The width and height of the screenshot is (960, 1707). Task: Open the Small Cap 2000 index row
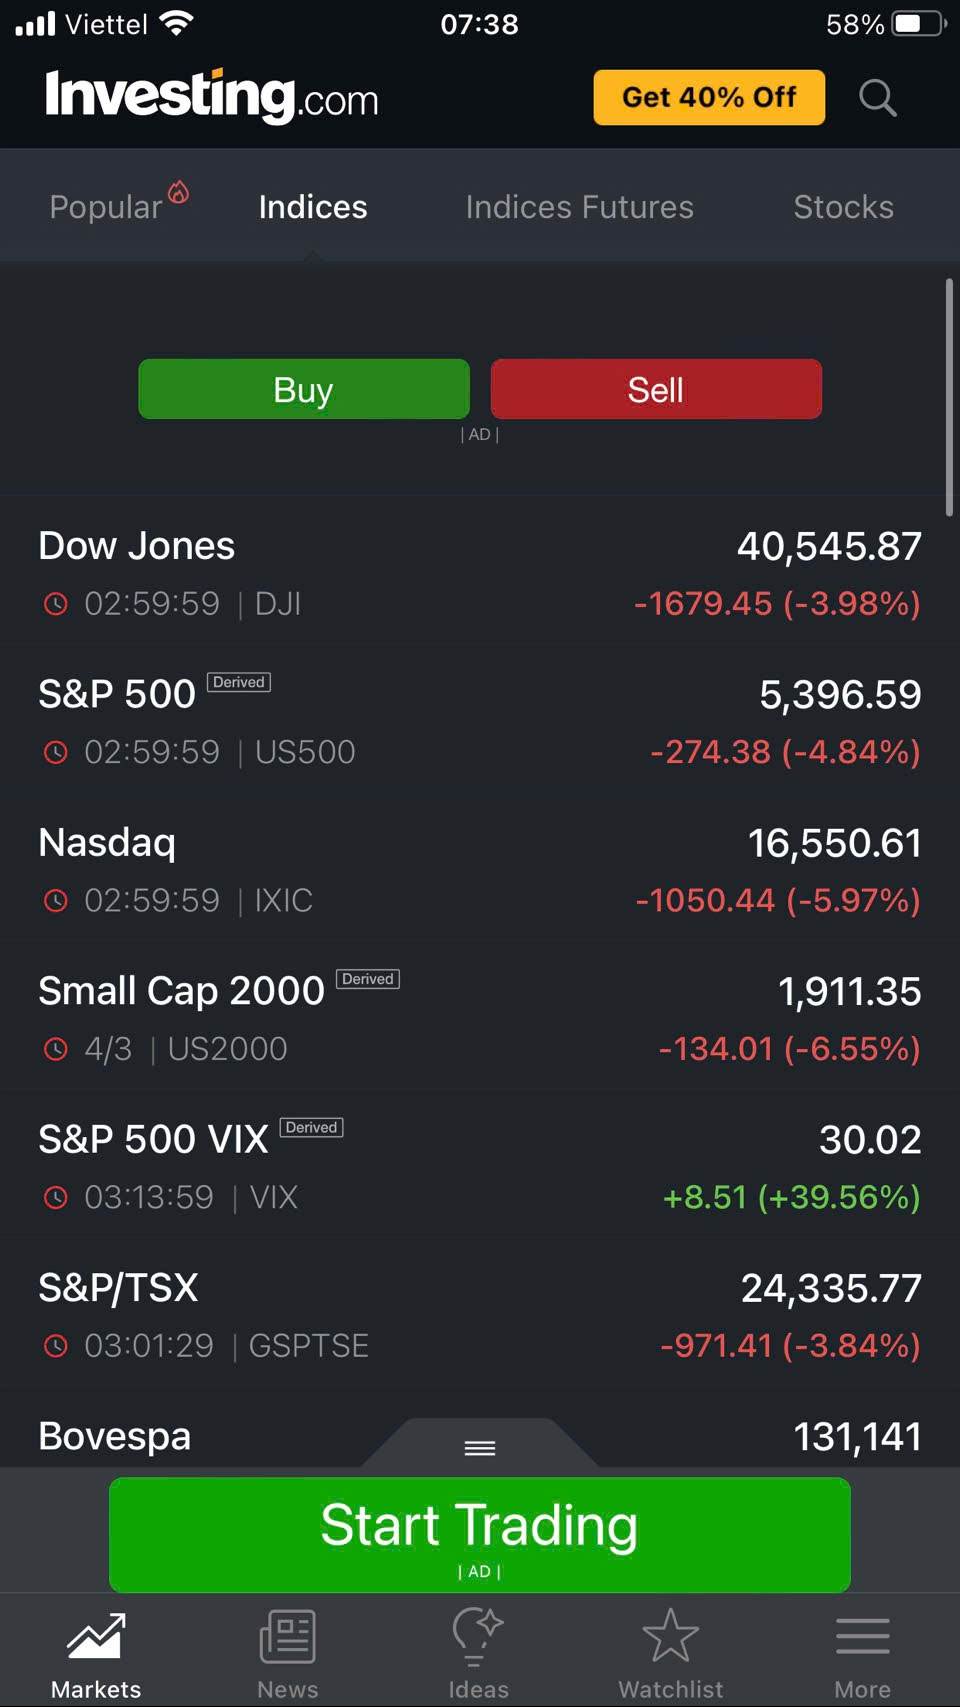pyautogui.click(x=480, y=1019)
